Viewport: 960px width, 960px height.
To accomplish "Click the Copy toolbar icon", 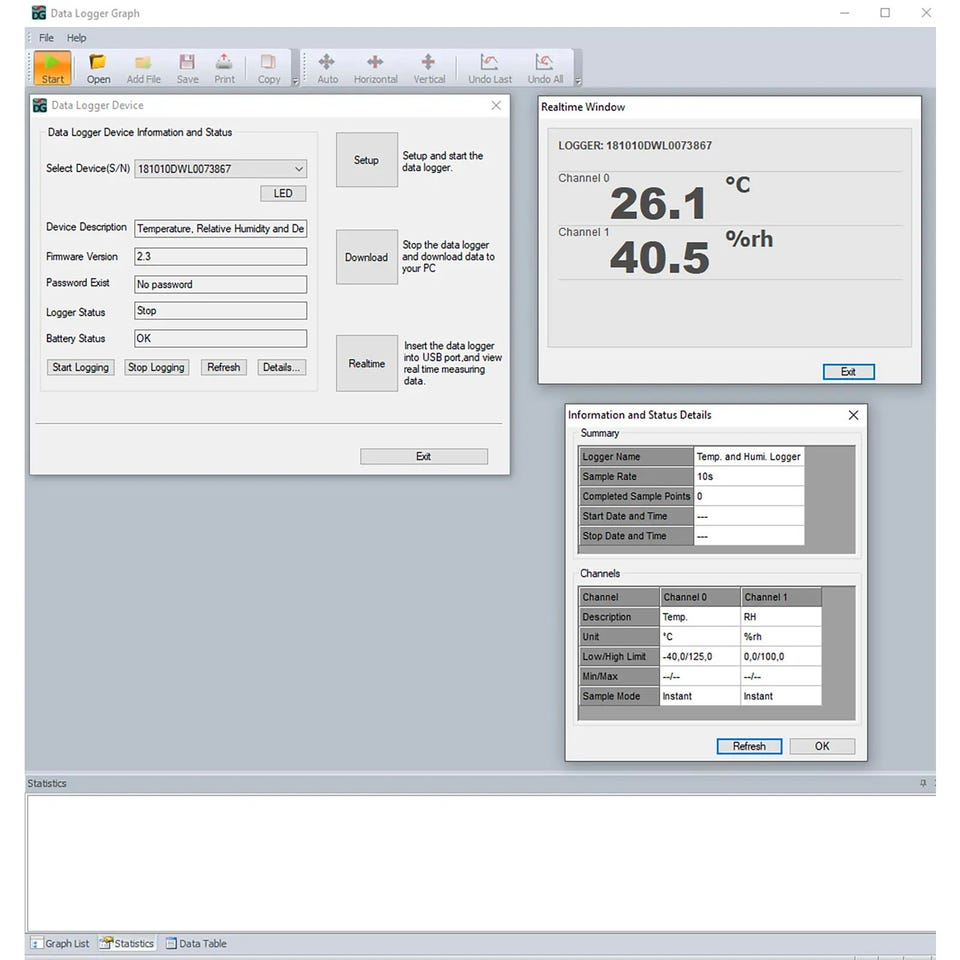I will click(269, 68).
